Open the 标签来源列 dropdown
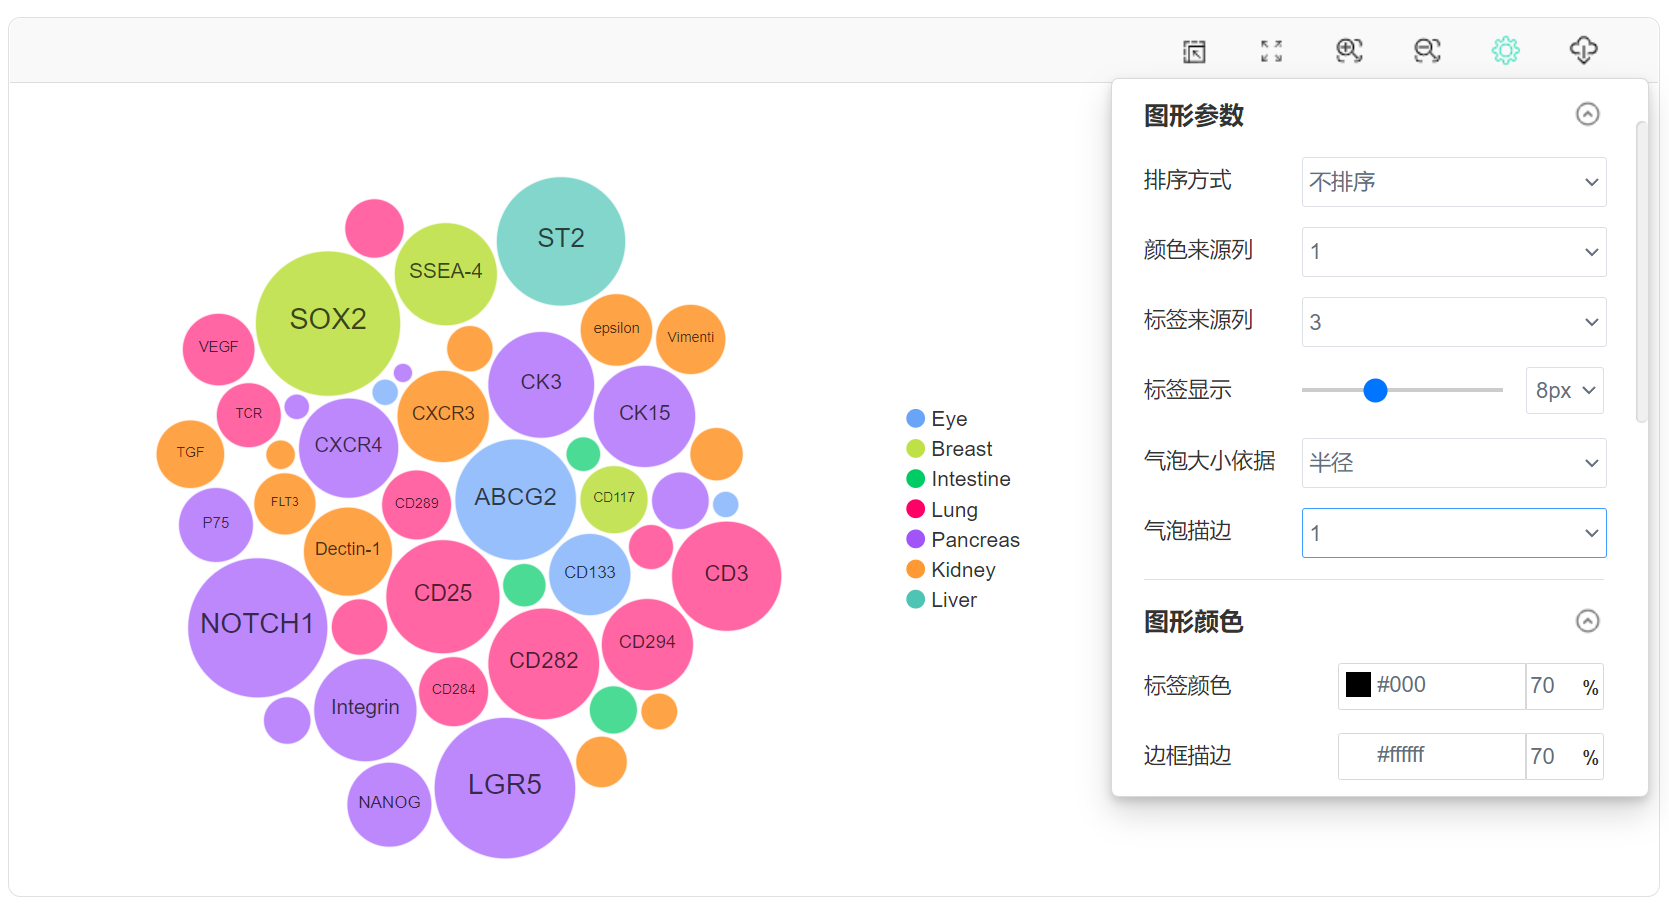 tap(1454, 322)
